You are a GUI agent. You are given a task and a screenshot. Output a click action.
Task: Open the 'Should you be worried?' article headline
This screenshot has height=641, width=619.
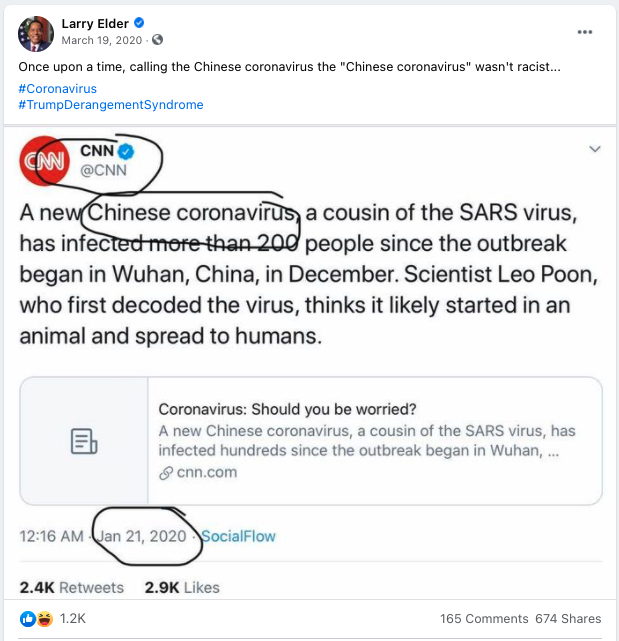pyautogui.click(x=288, y=409)
